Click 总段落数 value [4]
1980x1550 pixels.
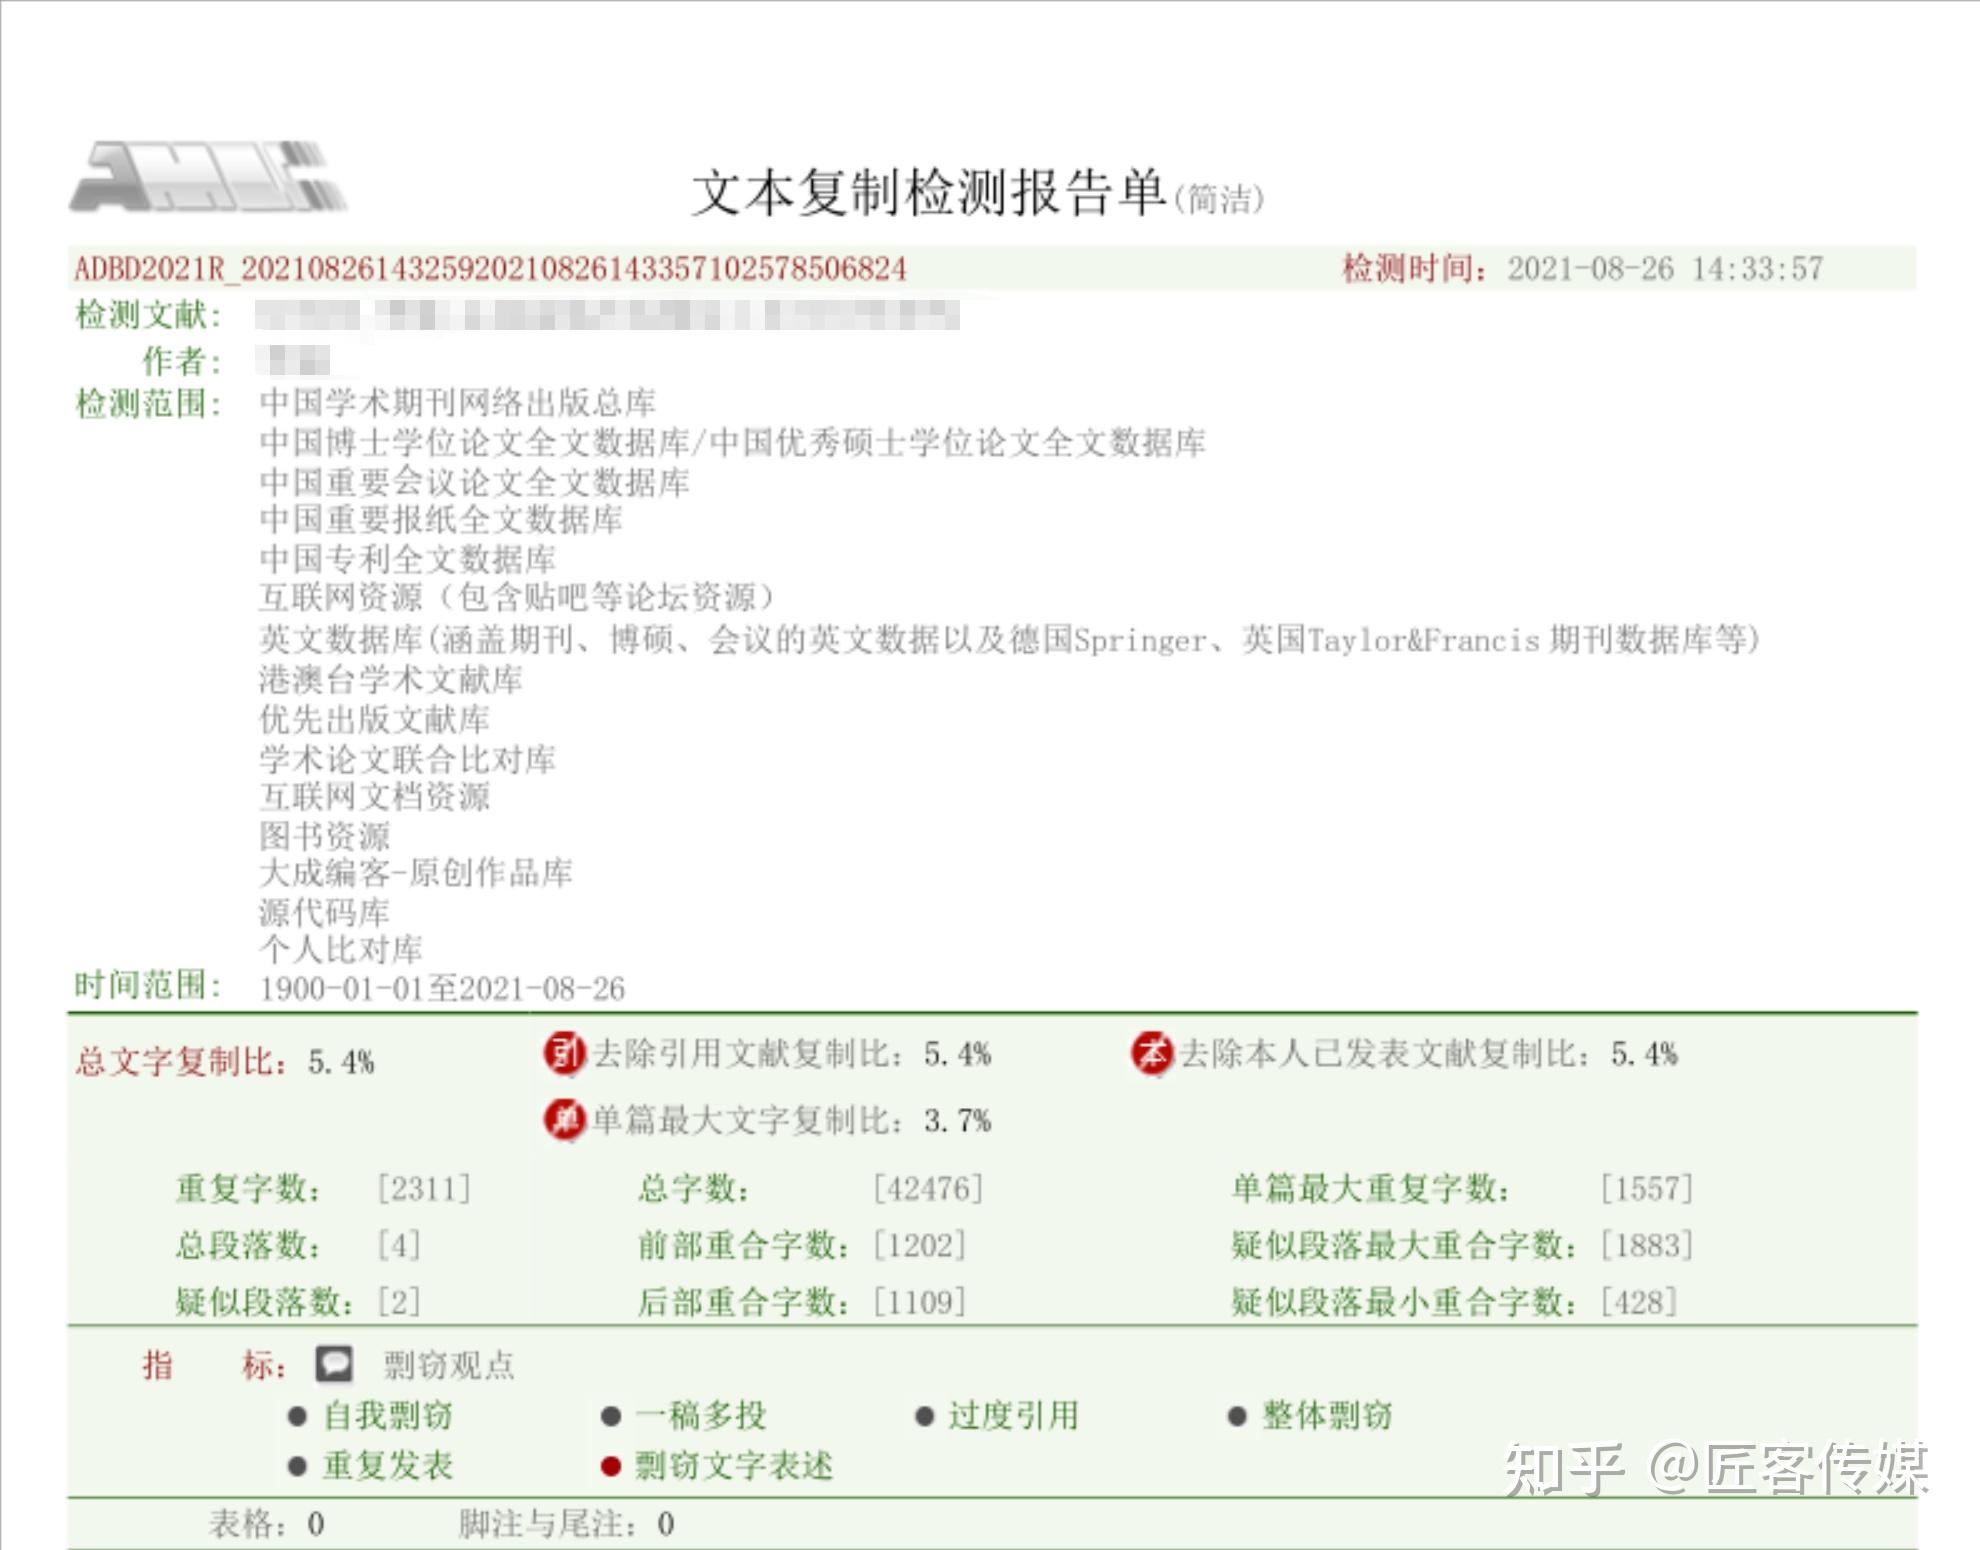click(399, 1246)
